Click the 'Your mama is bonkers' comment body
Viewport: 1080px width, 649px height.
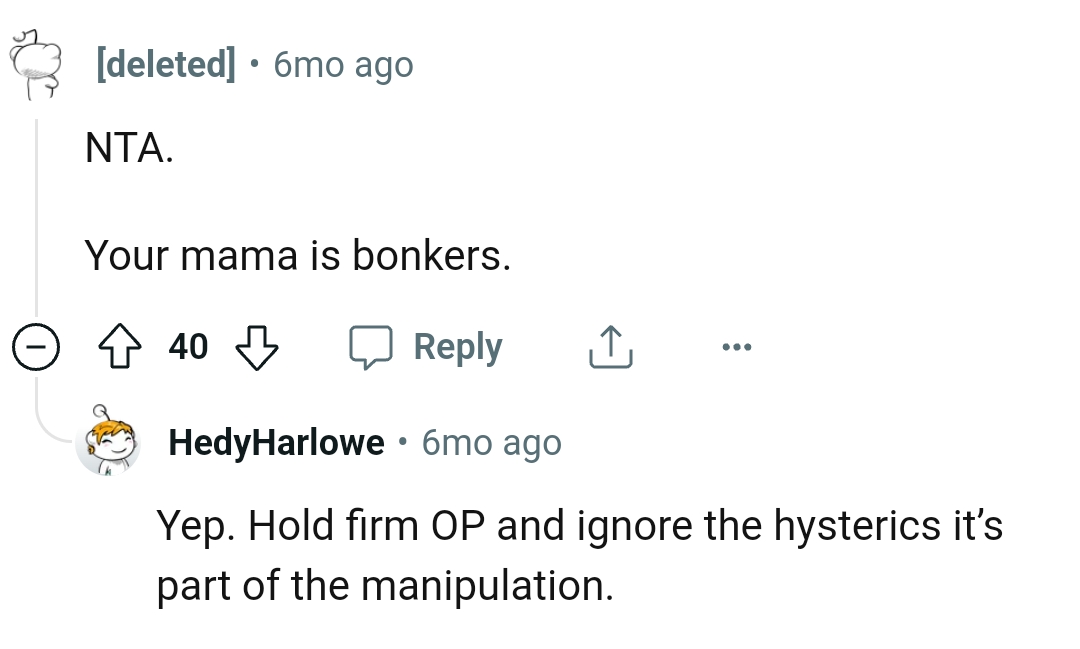click(297, 255)
